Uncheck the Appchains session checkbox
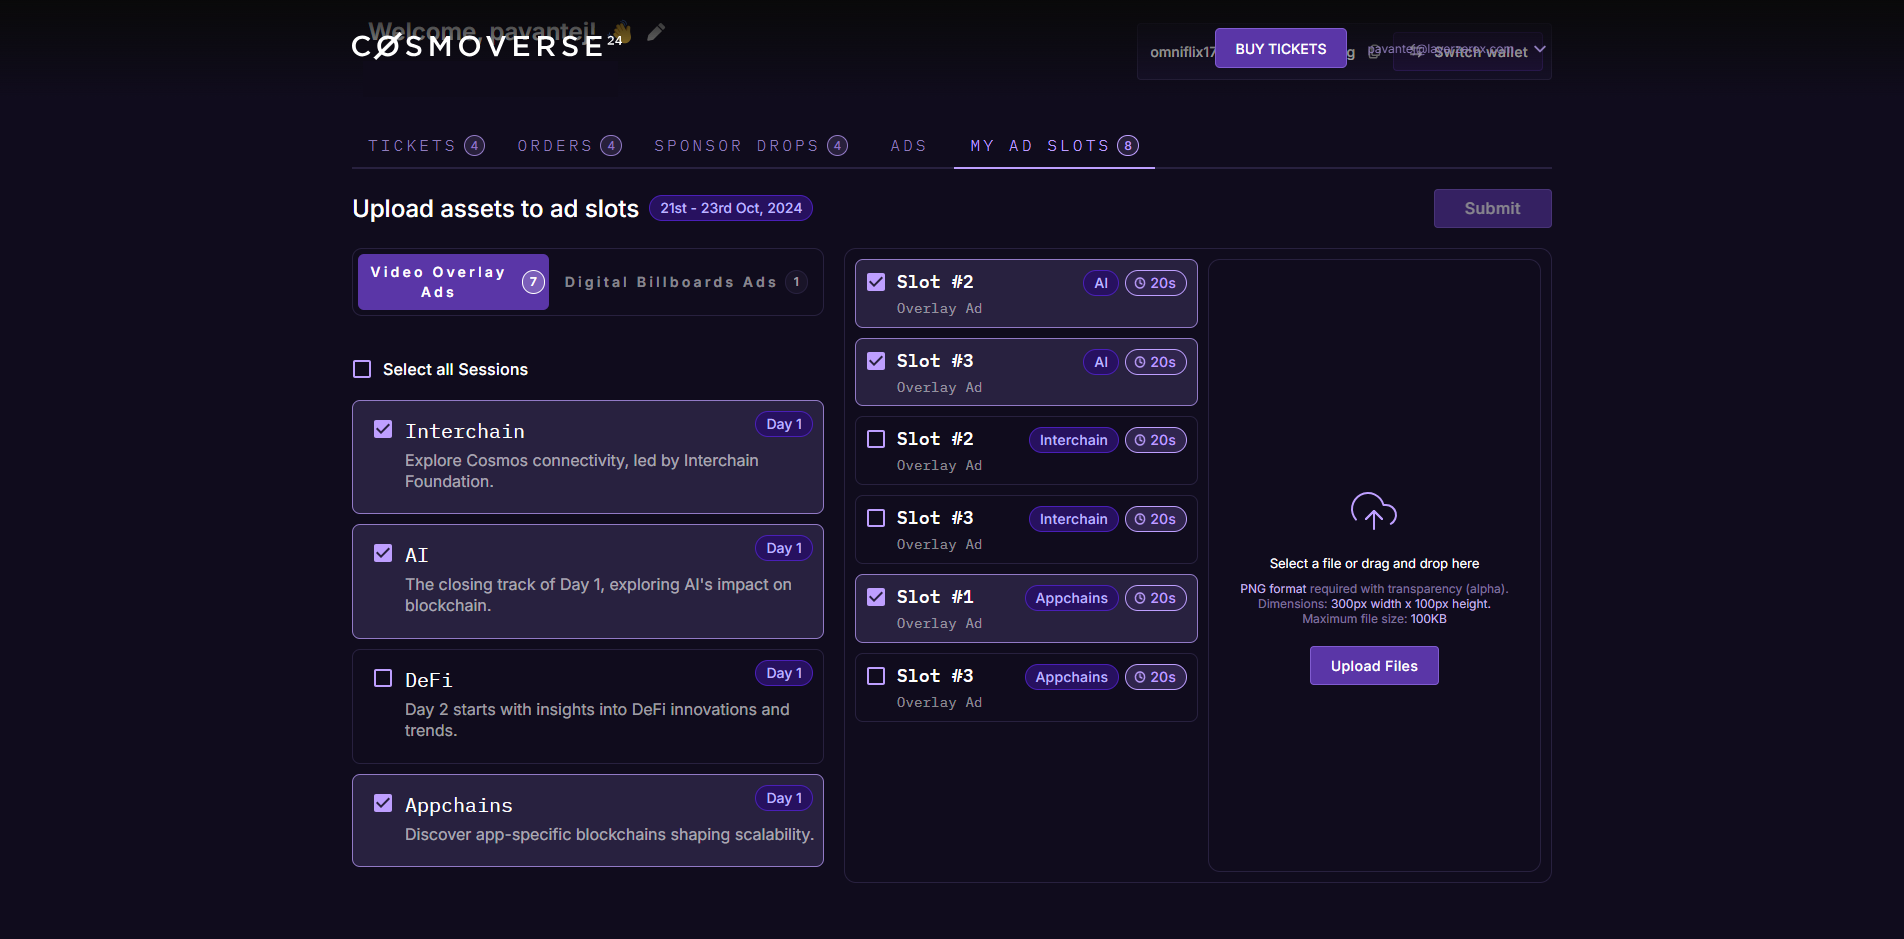Viewport: 1904px width, 939px height. (x=383, y=803)
